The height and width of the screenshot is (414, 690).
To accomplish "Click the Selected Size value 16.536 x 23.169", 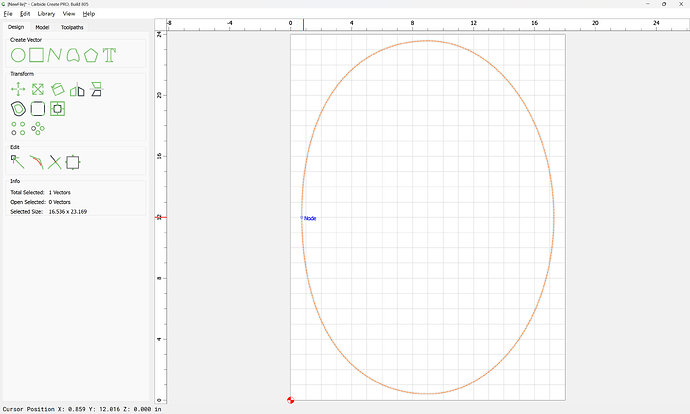I will point(68,212).
